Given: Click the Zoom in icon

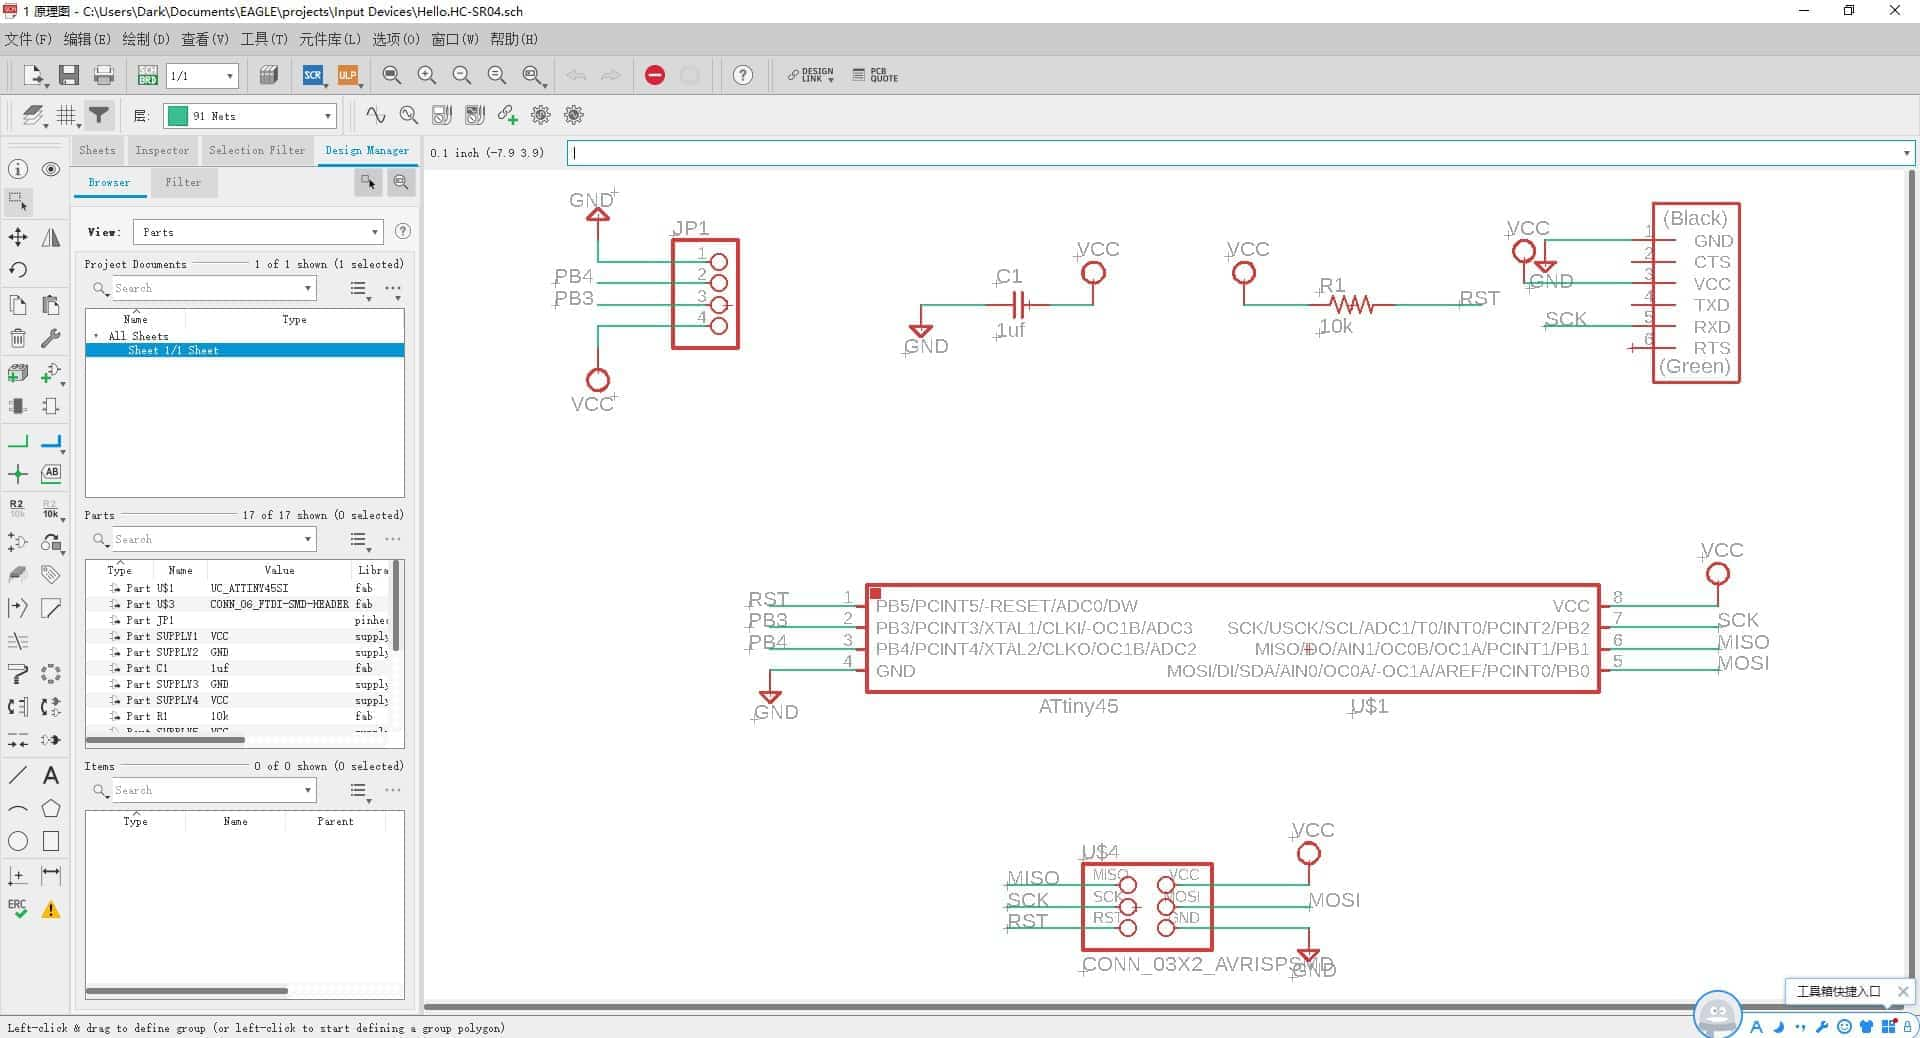Looking at the screenshot, I should tap(426, 75).
